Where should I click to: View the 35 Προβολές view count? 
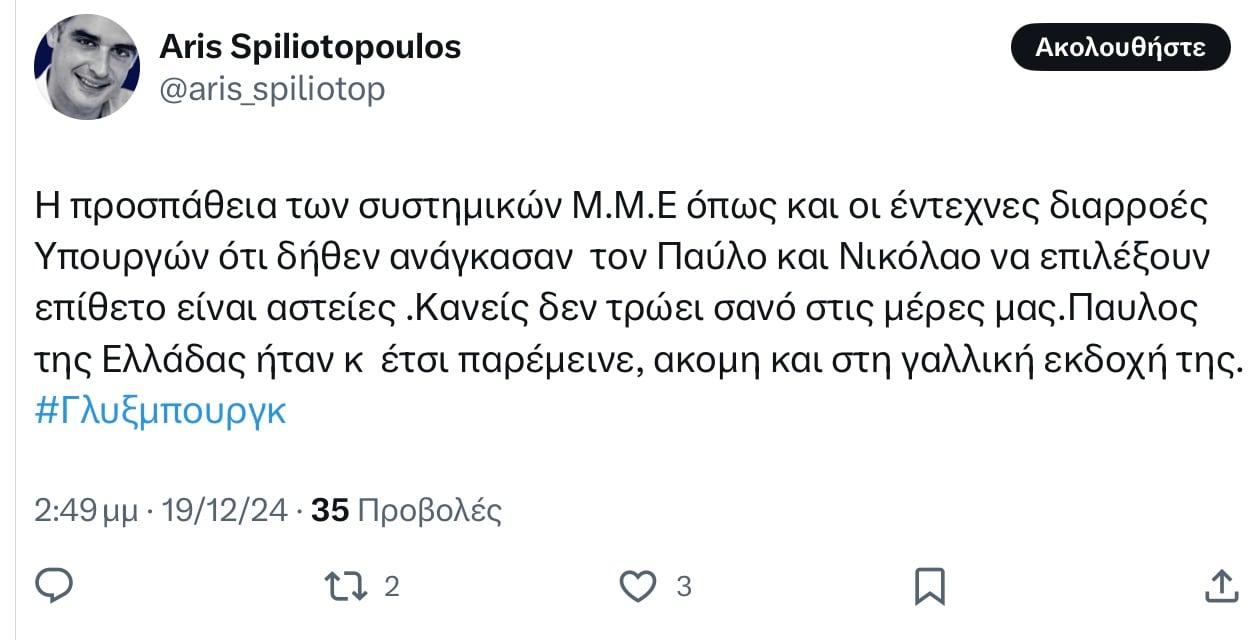pyautogui.click(x=406, y=511)
